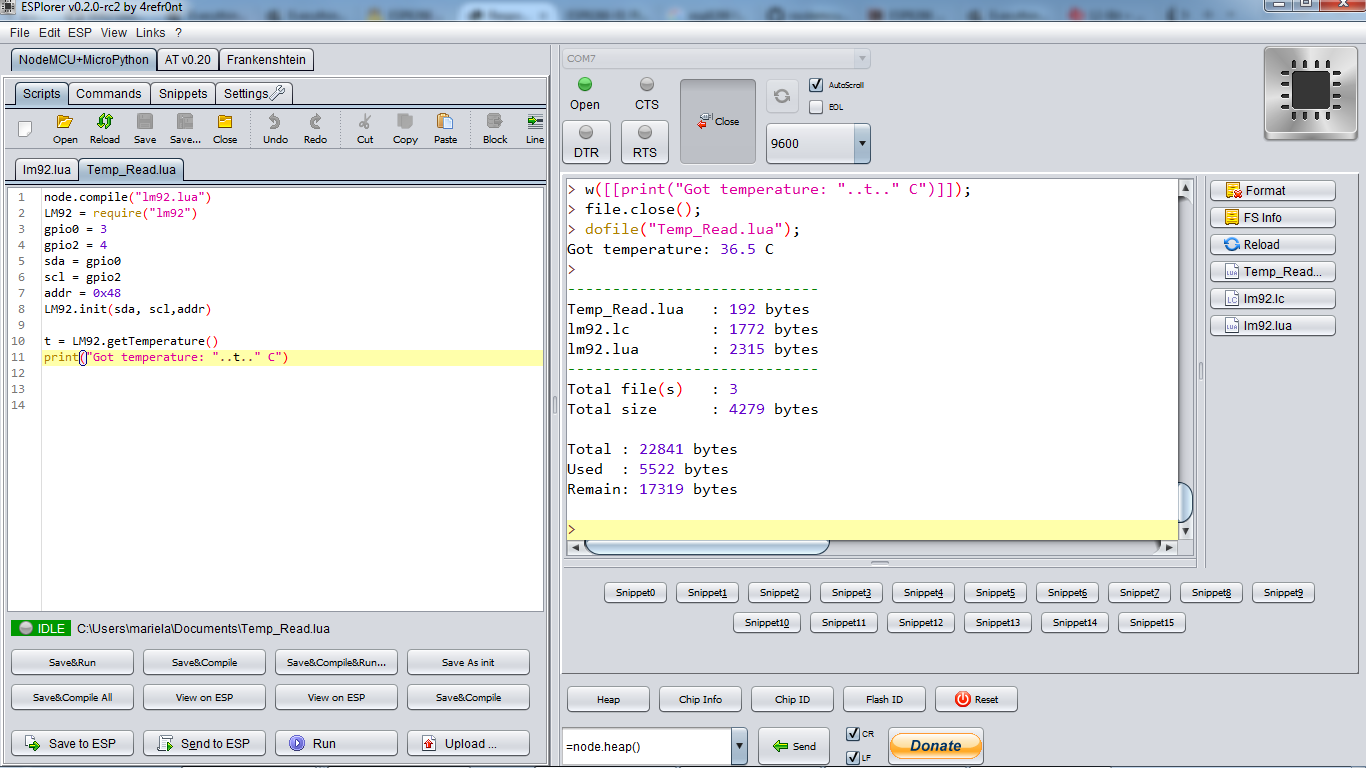The height and width of the screenshot is (768, 1366).
Task: Save the current script with Save icon
Action: [145, 129]
